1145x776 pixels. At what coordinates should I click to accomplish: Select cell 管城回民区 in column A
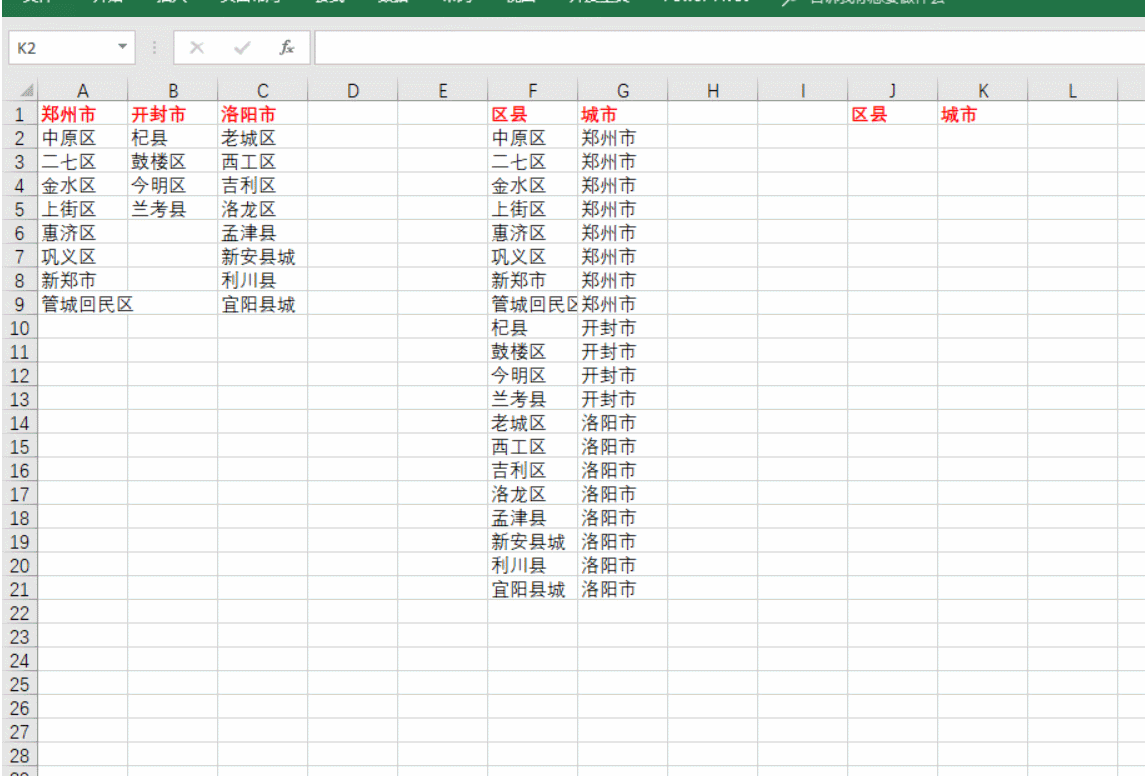point(83,304)
